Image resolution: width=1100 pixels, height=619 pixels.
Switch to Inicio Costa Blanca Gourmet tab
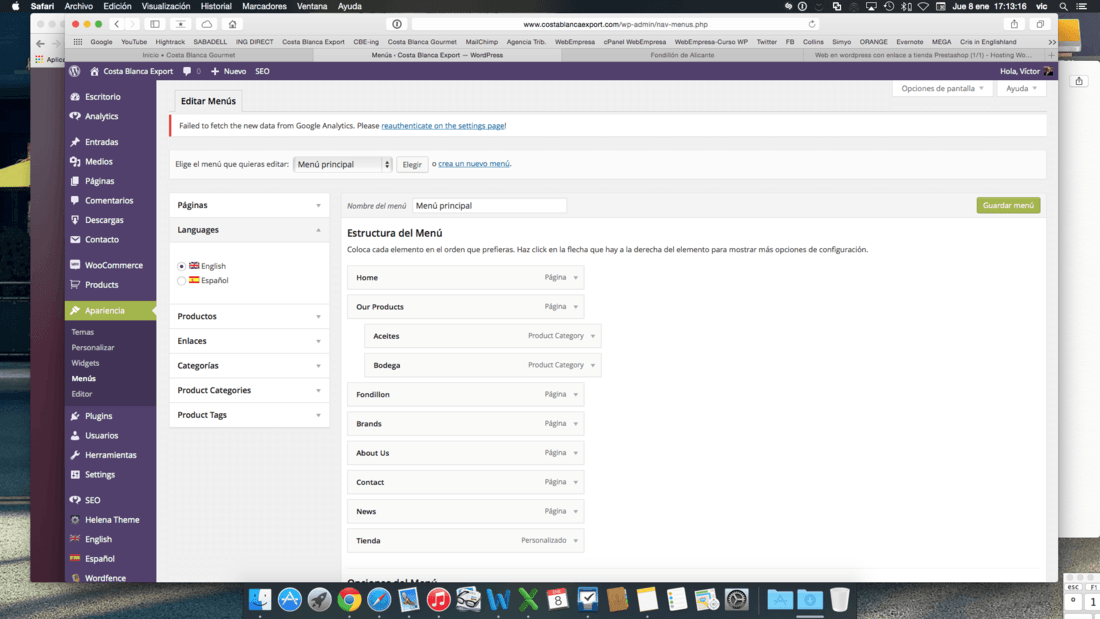(x=188, y=55)
